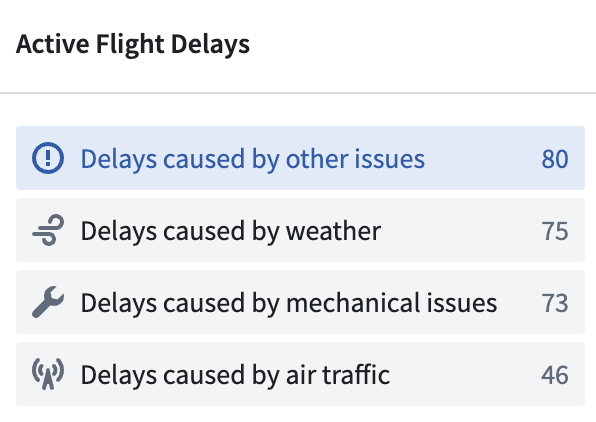Select the 'Delays caused by weather' row

300,230
